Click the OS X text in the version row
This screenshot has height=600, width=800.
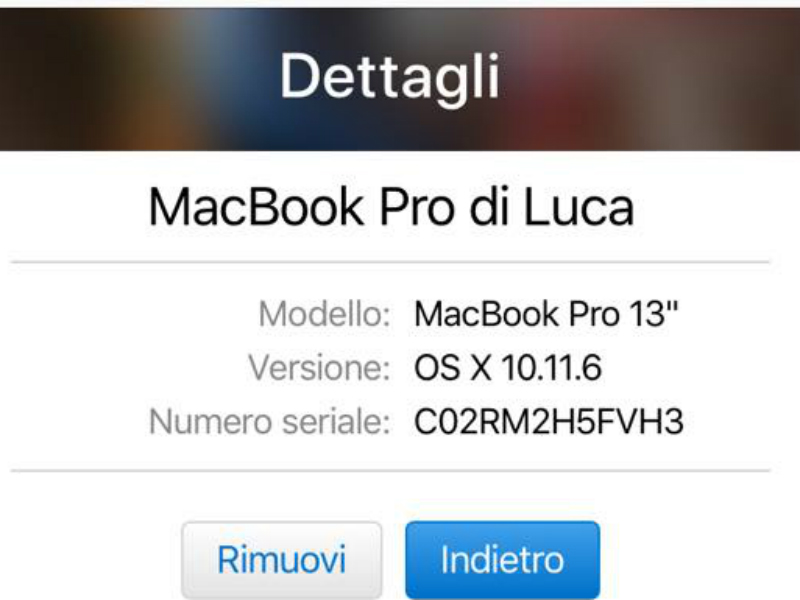click(x=453, y=367)
